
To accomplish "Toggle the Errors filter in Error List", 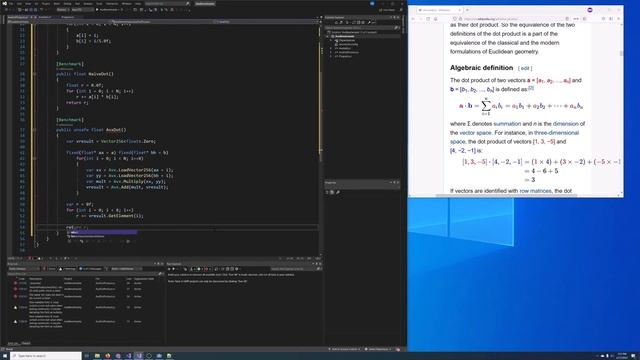I will (50, 269).
